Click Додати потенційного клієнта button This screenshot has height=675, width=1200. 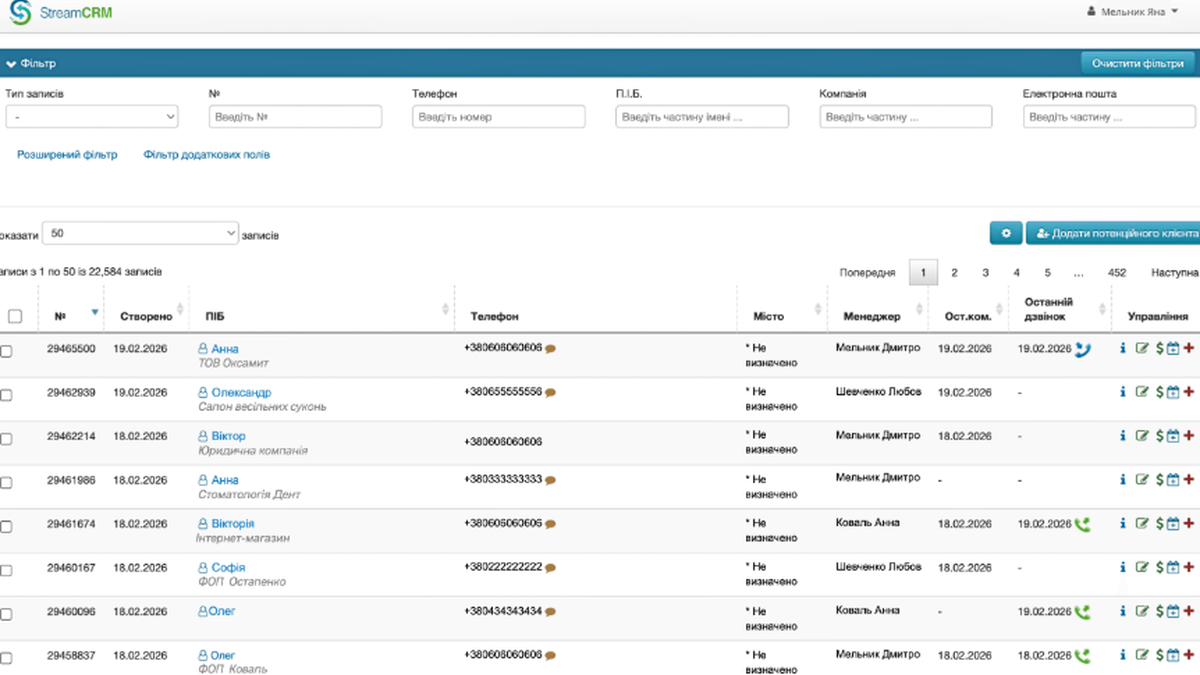(x=1115, y=233)
